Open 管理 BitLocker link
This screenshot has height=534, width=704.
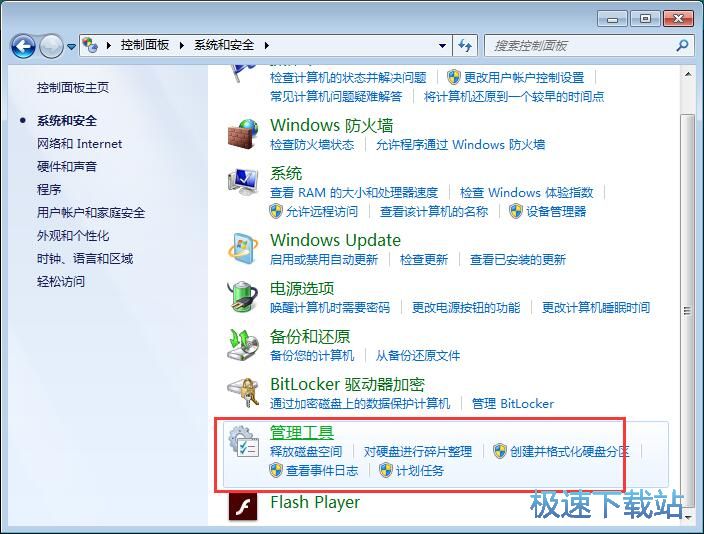[512, 404]
